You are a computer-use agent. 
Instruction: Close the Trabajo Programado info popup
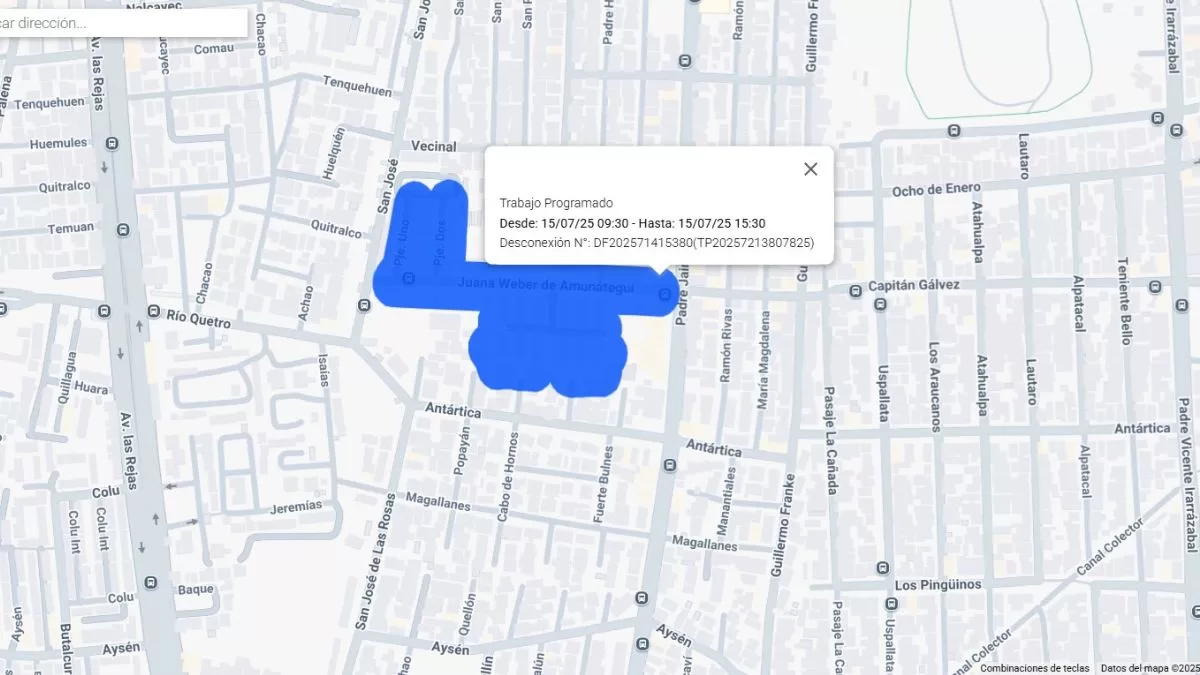(x=810, y=169)
